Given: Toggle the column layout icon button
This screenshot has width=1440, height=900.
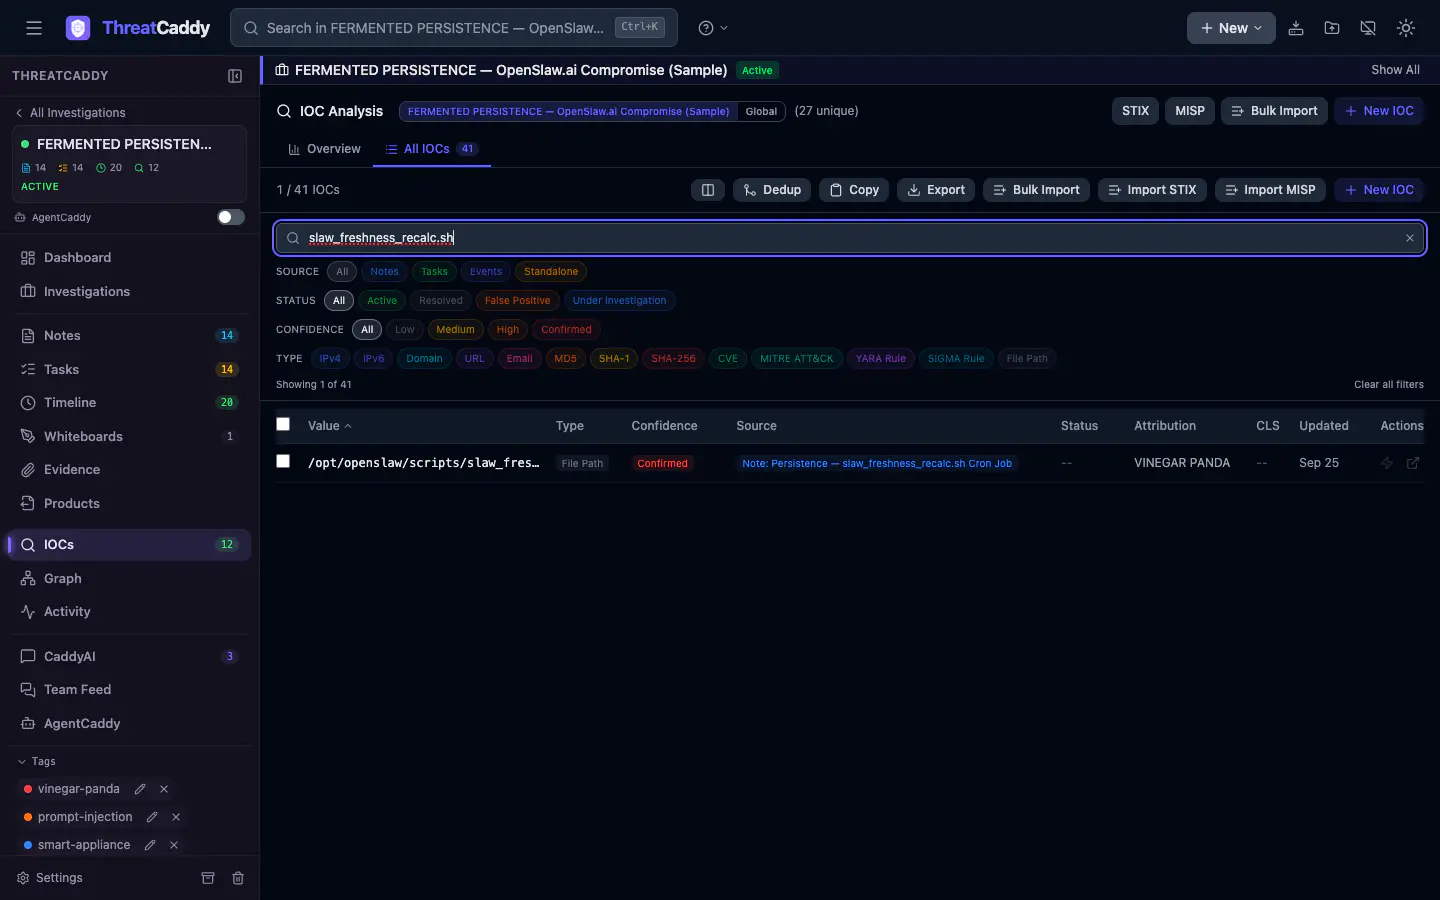Looking at the screenshot, I should pyautogui.click(x=708, y=190).
